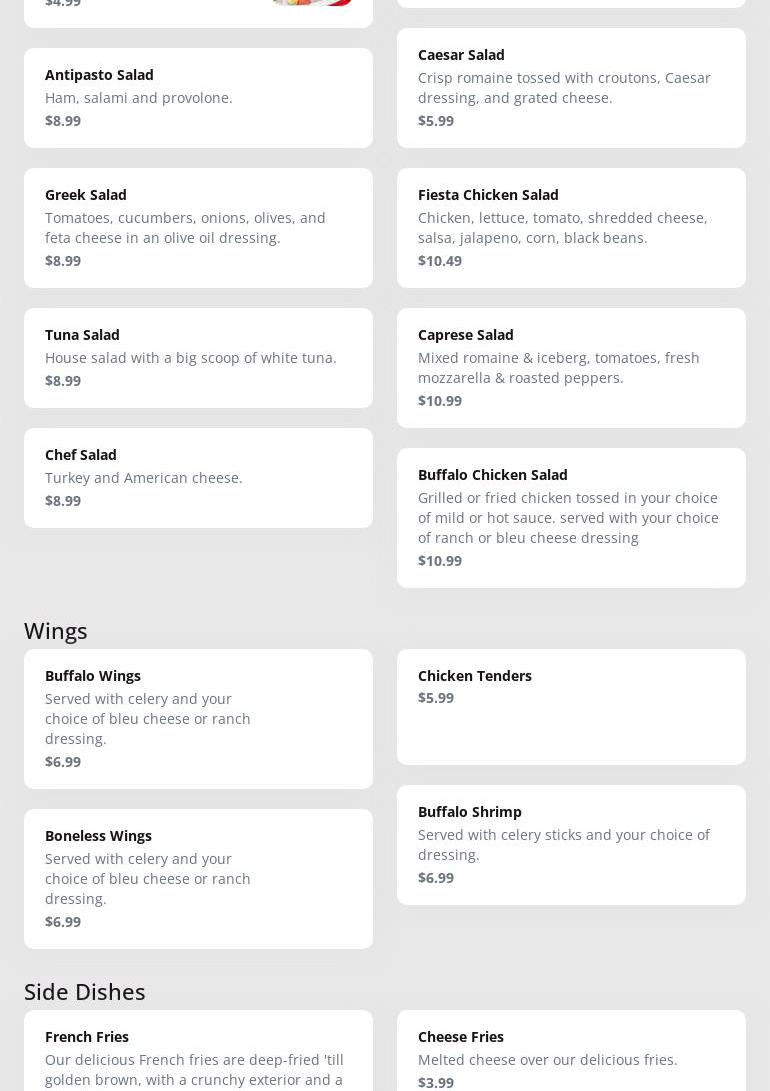Click the Side Dishes section heading
Screen dimensions: 770x1091
pos(85,992)
